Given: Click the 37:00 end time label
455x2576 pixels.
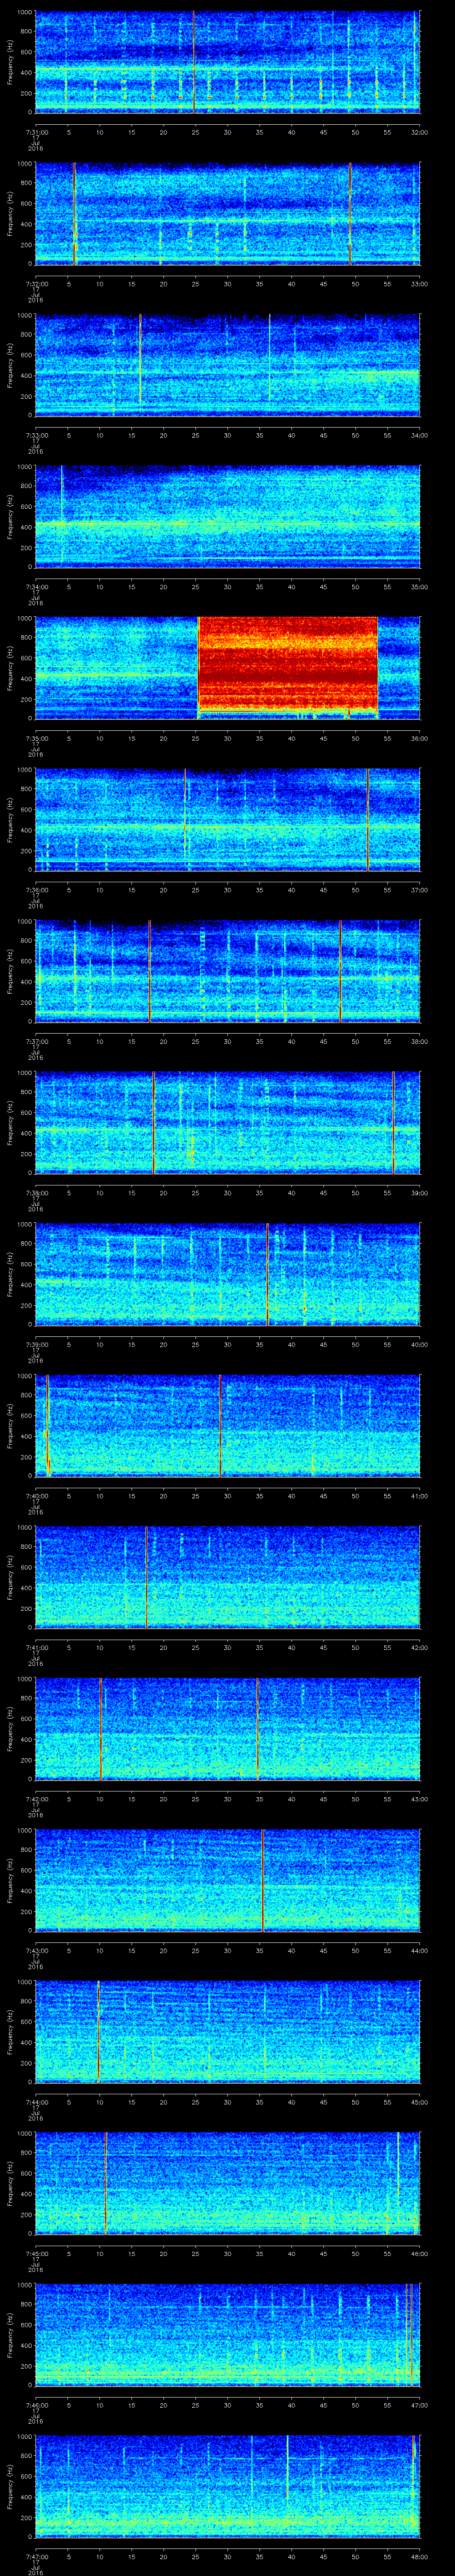Looking at the screenshot, I should 419,890.
